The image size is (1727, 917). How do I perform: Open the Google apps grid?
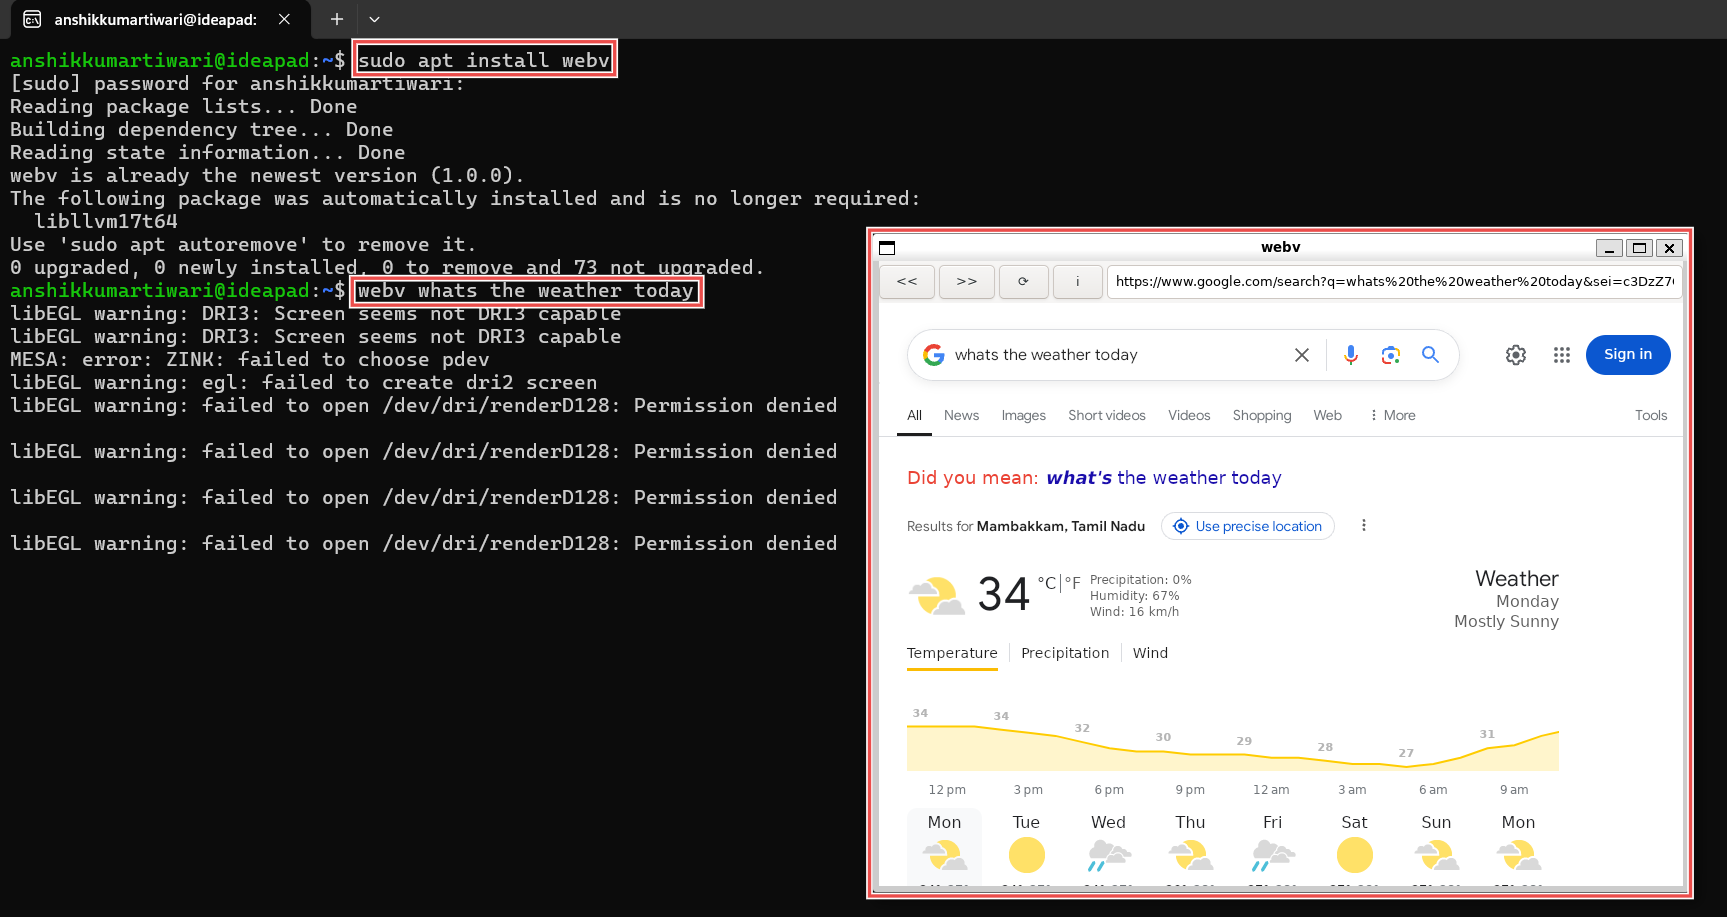coord(1561,354)
